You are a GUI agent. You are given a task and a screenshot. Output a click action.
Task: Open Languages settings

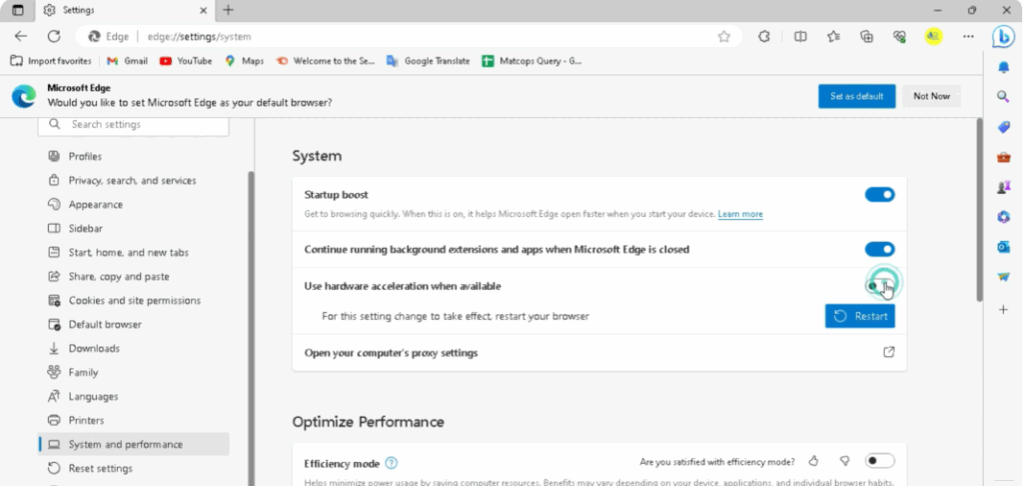(133, 397)
